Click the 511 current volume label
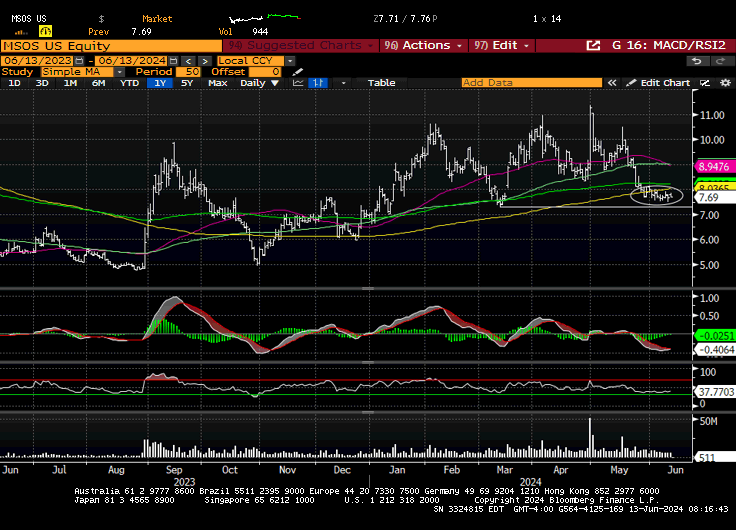 click(714, 458)
